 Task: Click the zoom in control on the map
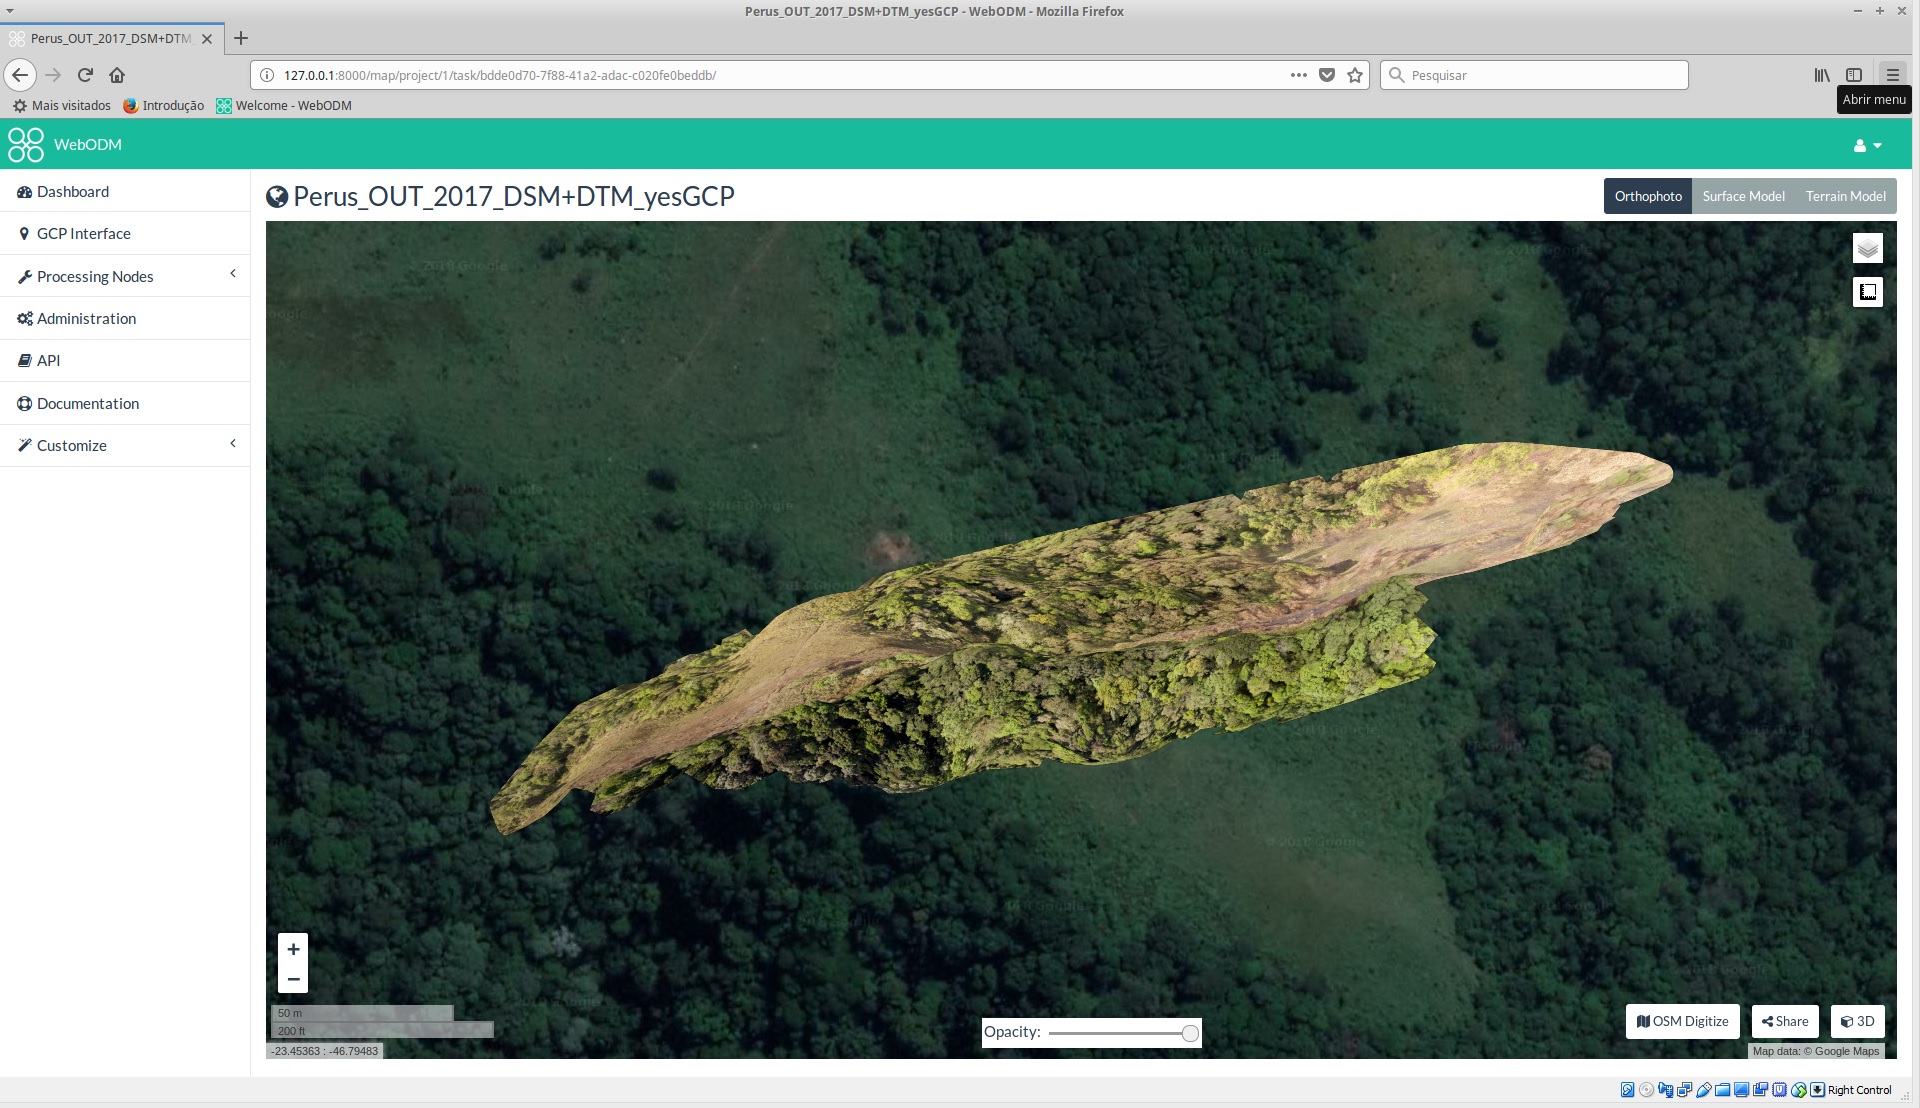coord(293,949)
